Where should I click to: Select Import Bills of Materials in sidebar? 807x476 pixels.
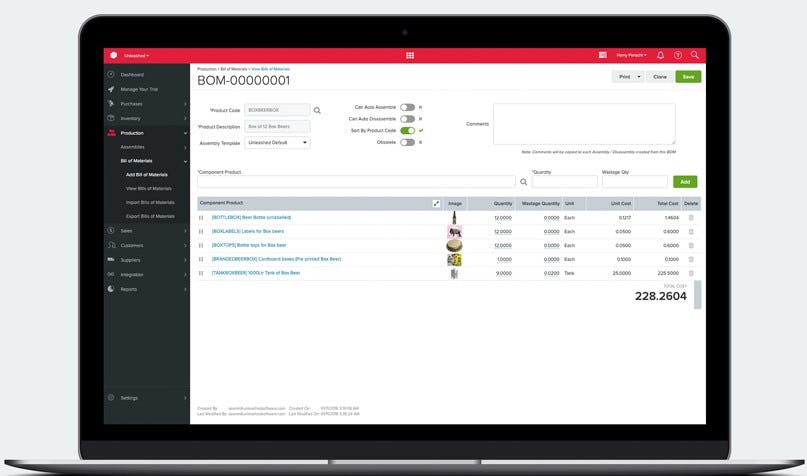[x=150, y=203]
